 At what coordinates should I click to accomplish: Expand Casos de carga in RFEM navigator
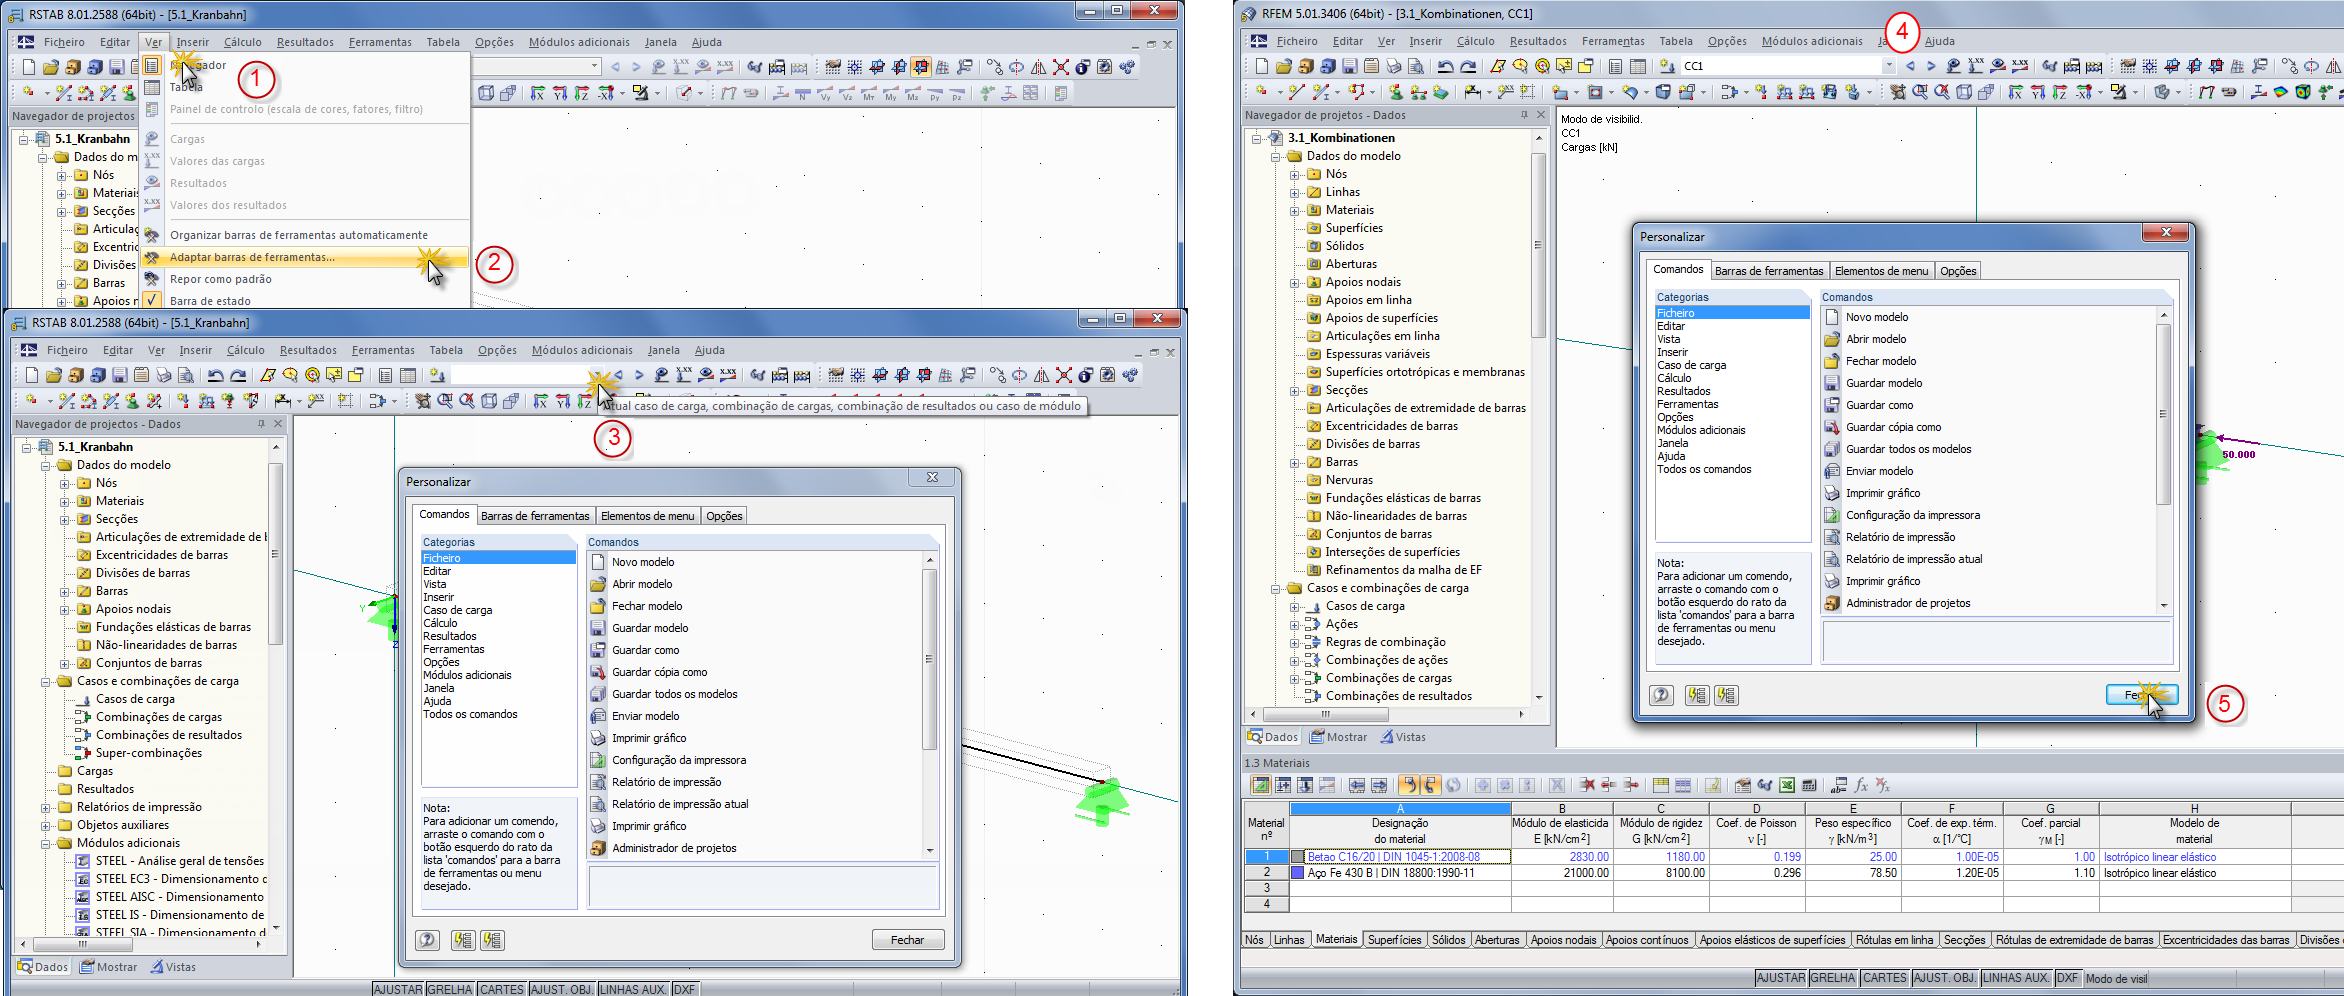point(1294,606)
